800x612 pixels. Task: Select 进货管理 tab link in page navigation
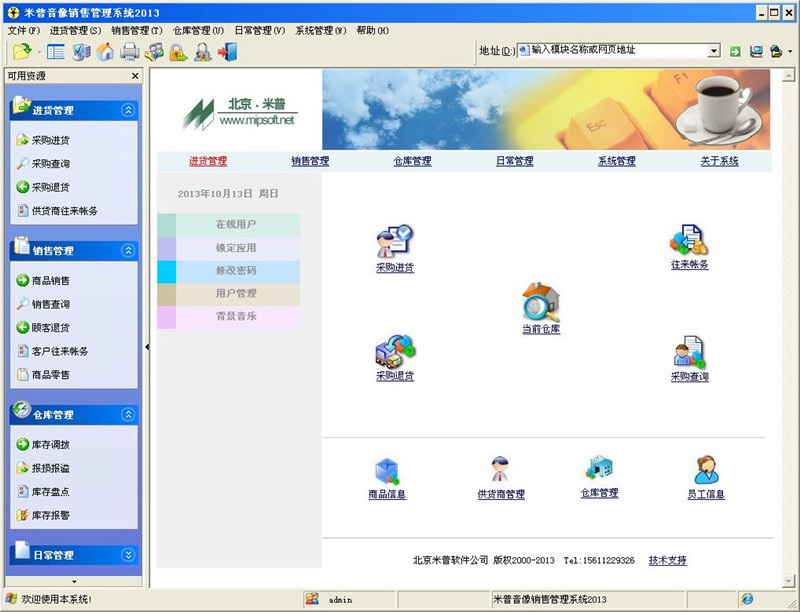coord(208,161)
